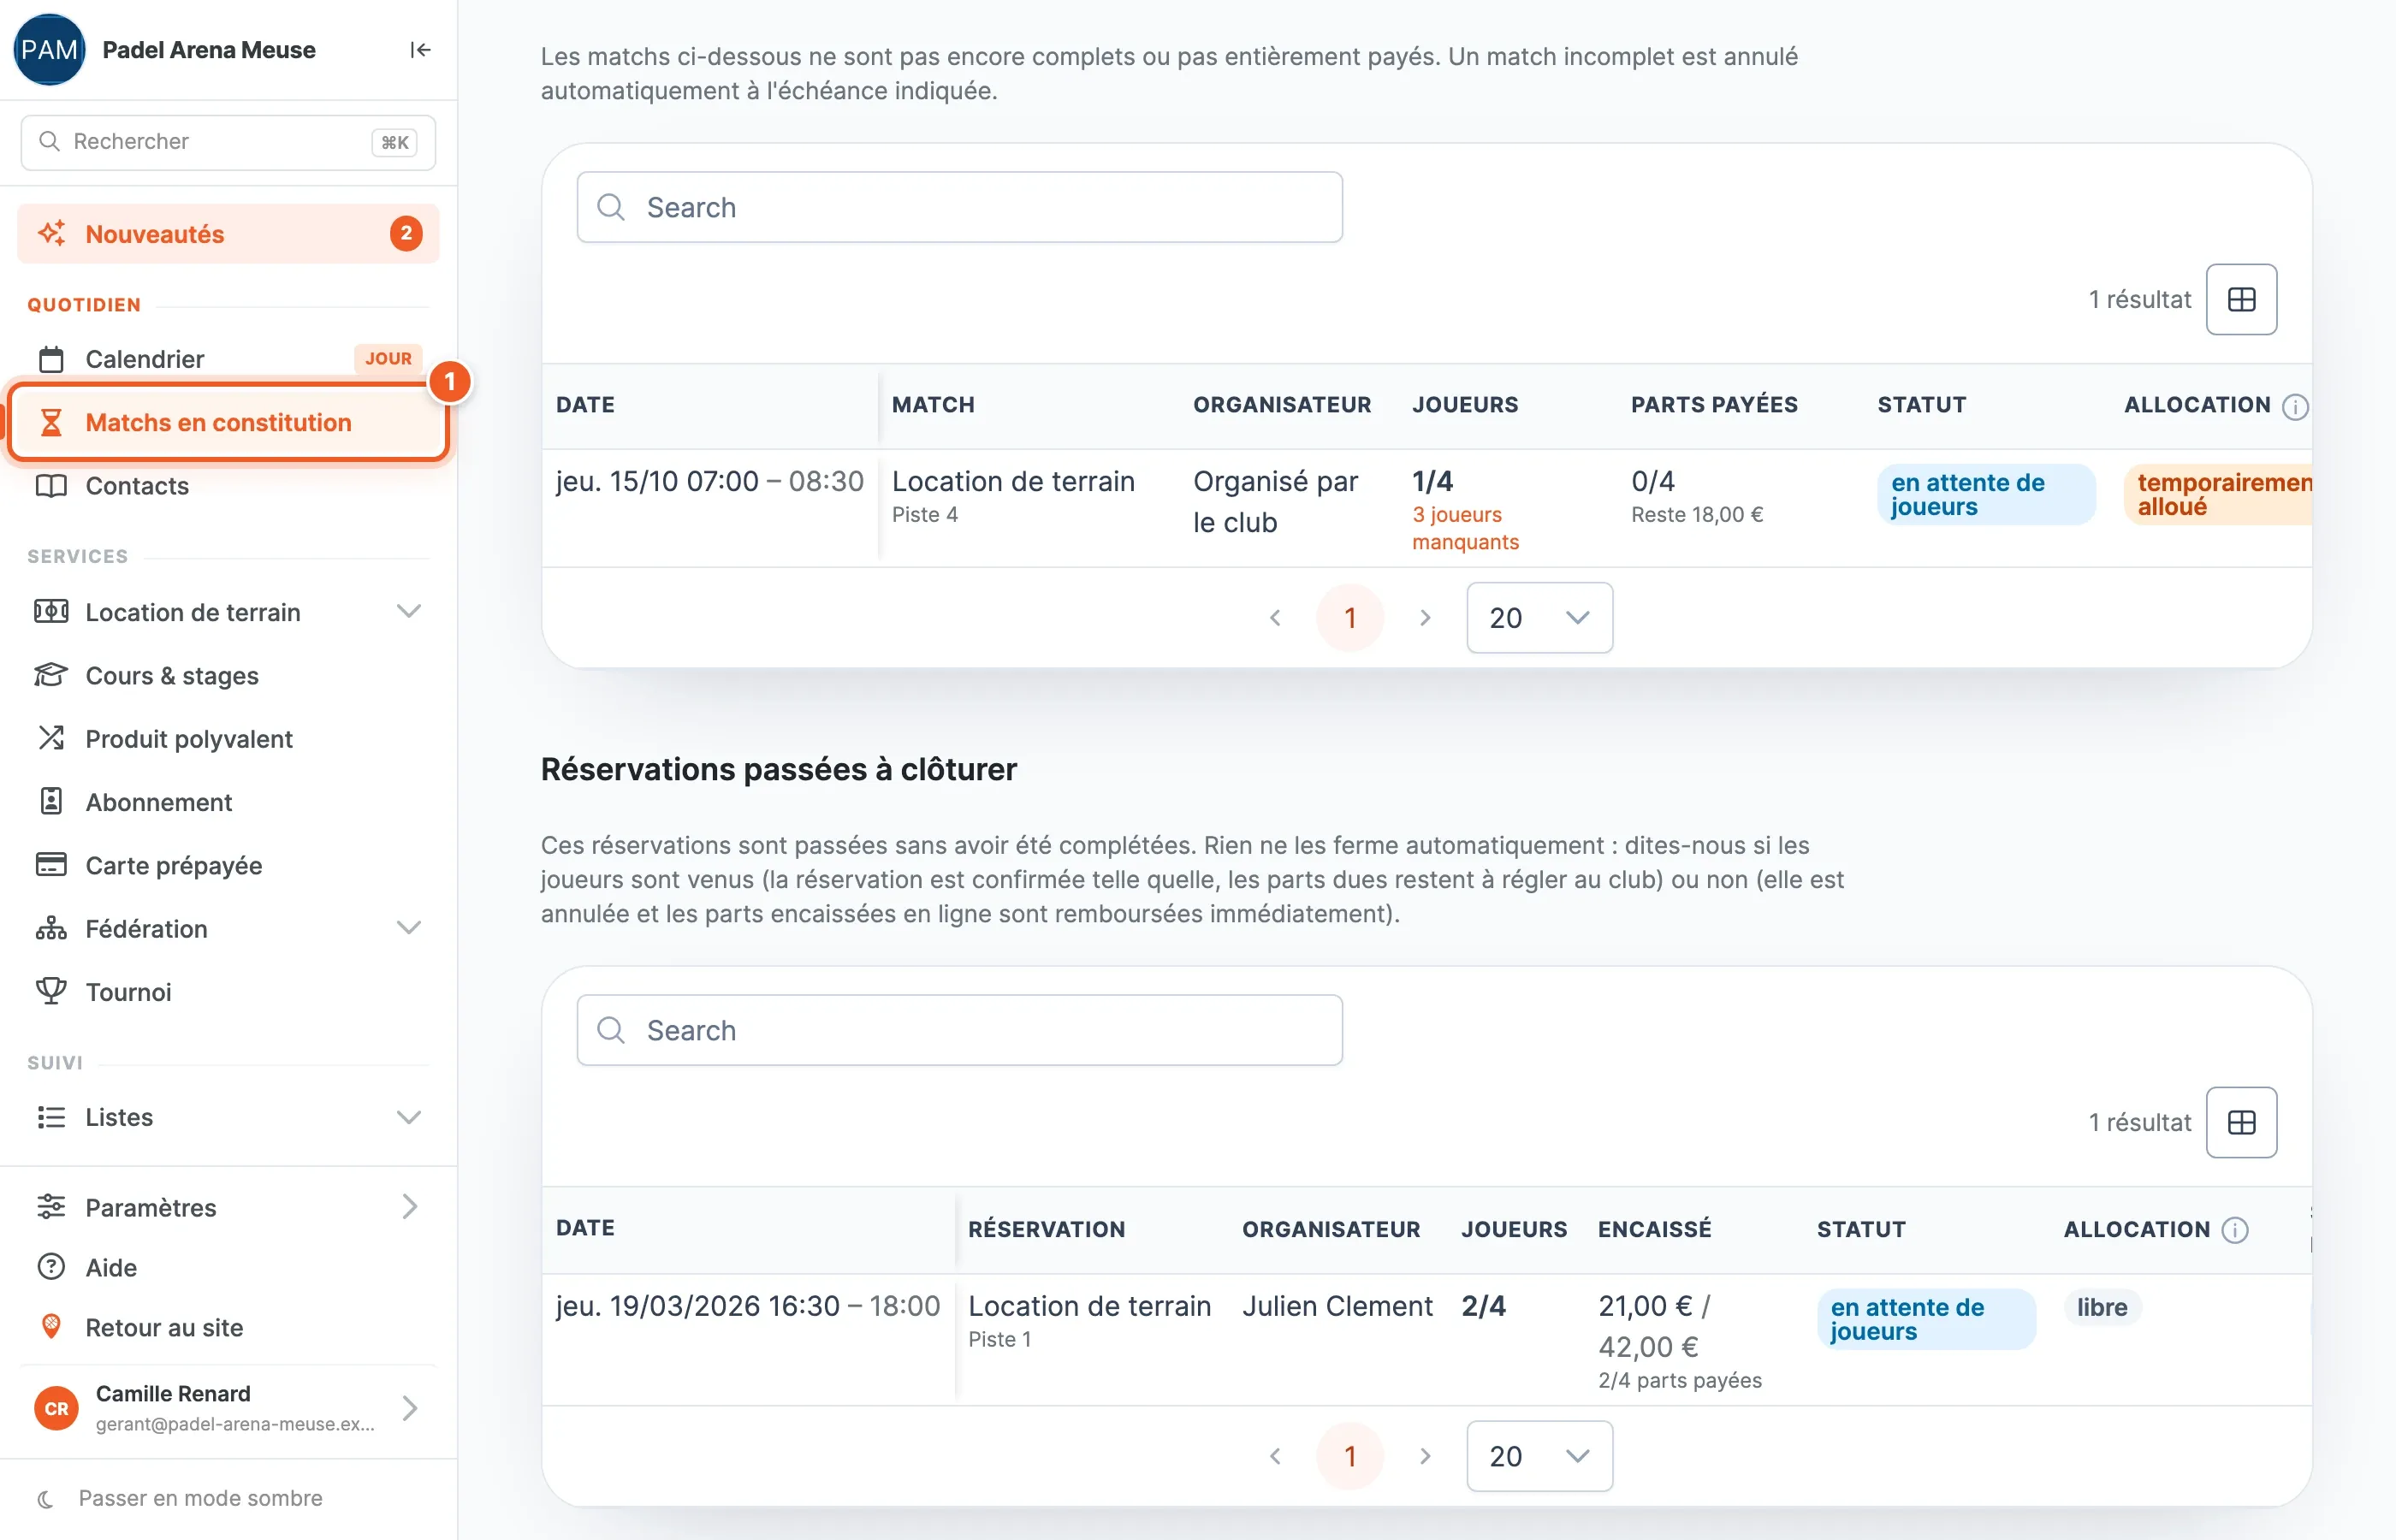Click the Search box in Réservations passées table

959,1029
